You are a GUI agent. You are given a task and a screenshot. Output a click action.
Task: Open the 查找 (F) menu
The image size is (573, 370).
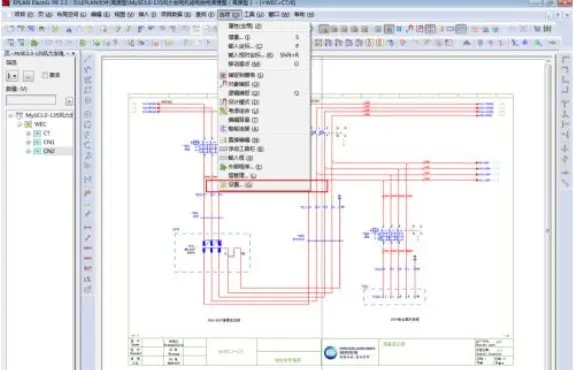coord(205,14)
